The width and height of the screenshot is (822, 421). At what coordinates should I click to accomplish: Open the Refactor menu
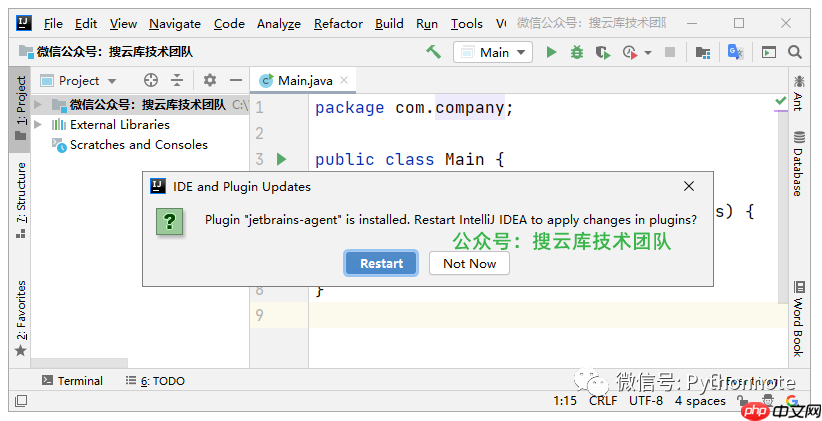point(338,24)
